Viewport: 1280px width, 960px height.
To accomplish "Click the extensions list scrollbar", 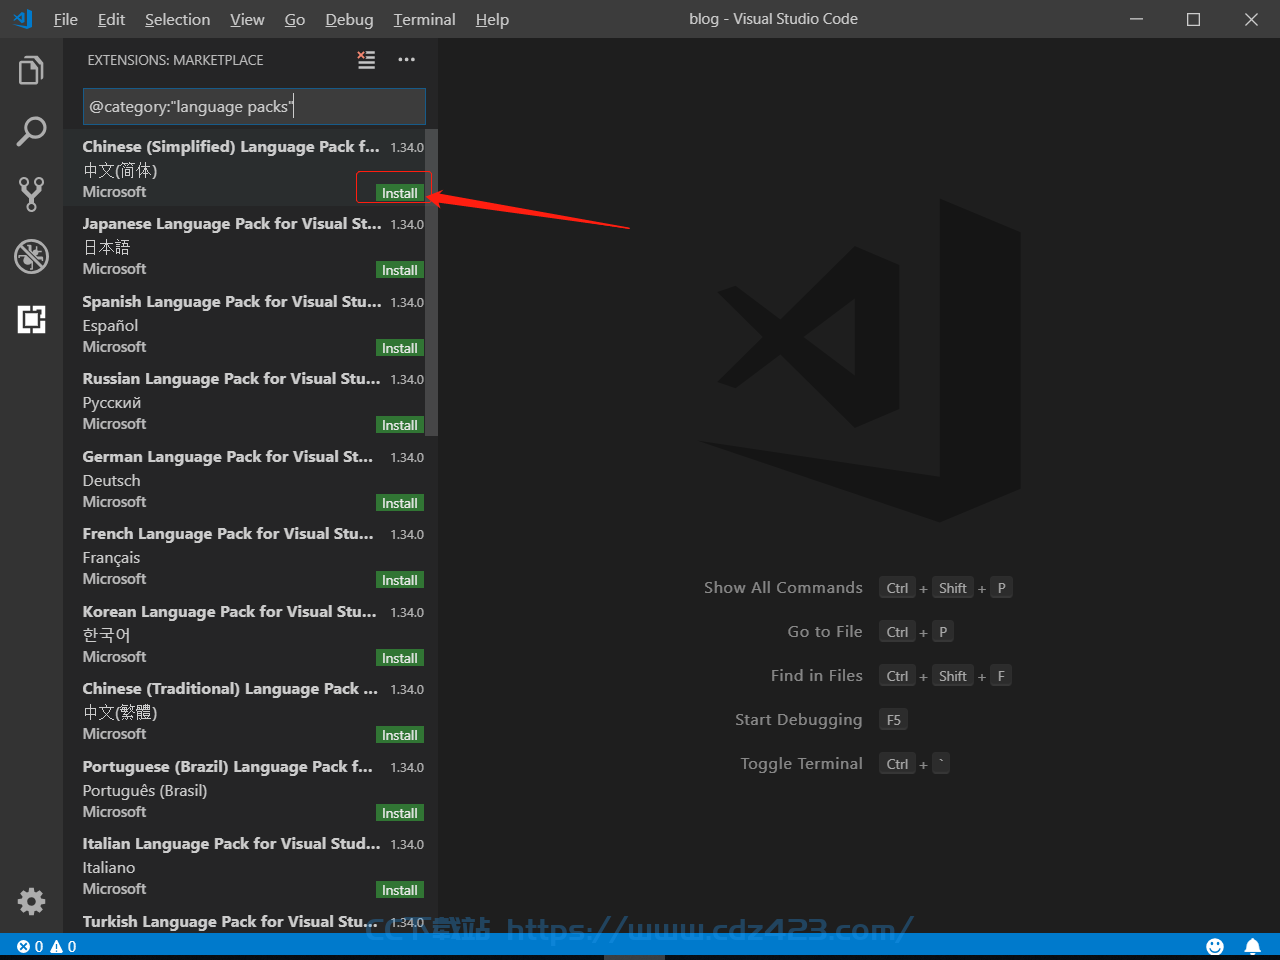I will click(431, 283).
